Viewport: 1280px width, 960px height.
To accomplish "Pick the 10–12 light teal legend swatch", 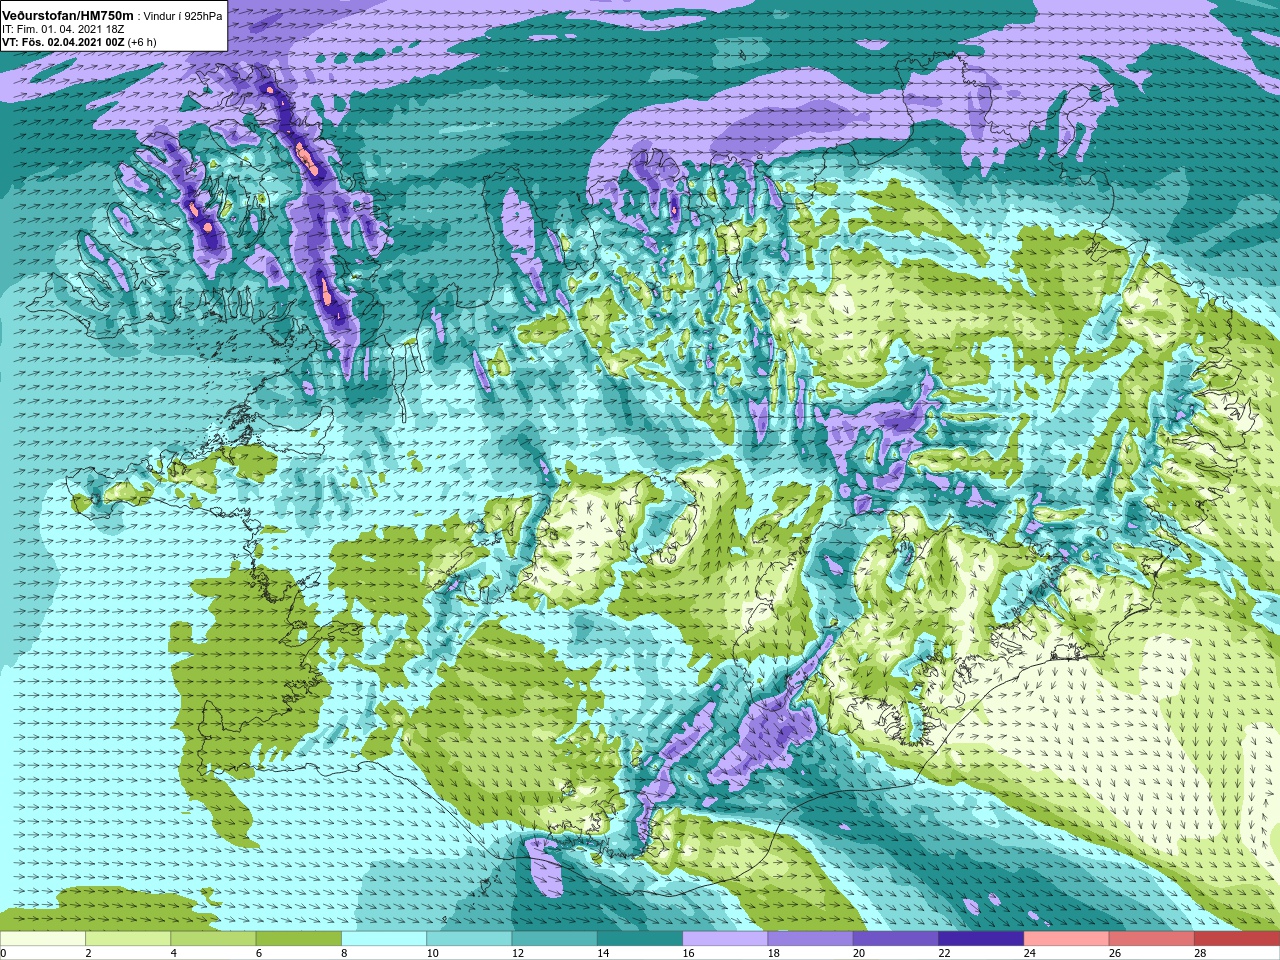I will tap(469, 939).
